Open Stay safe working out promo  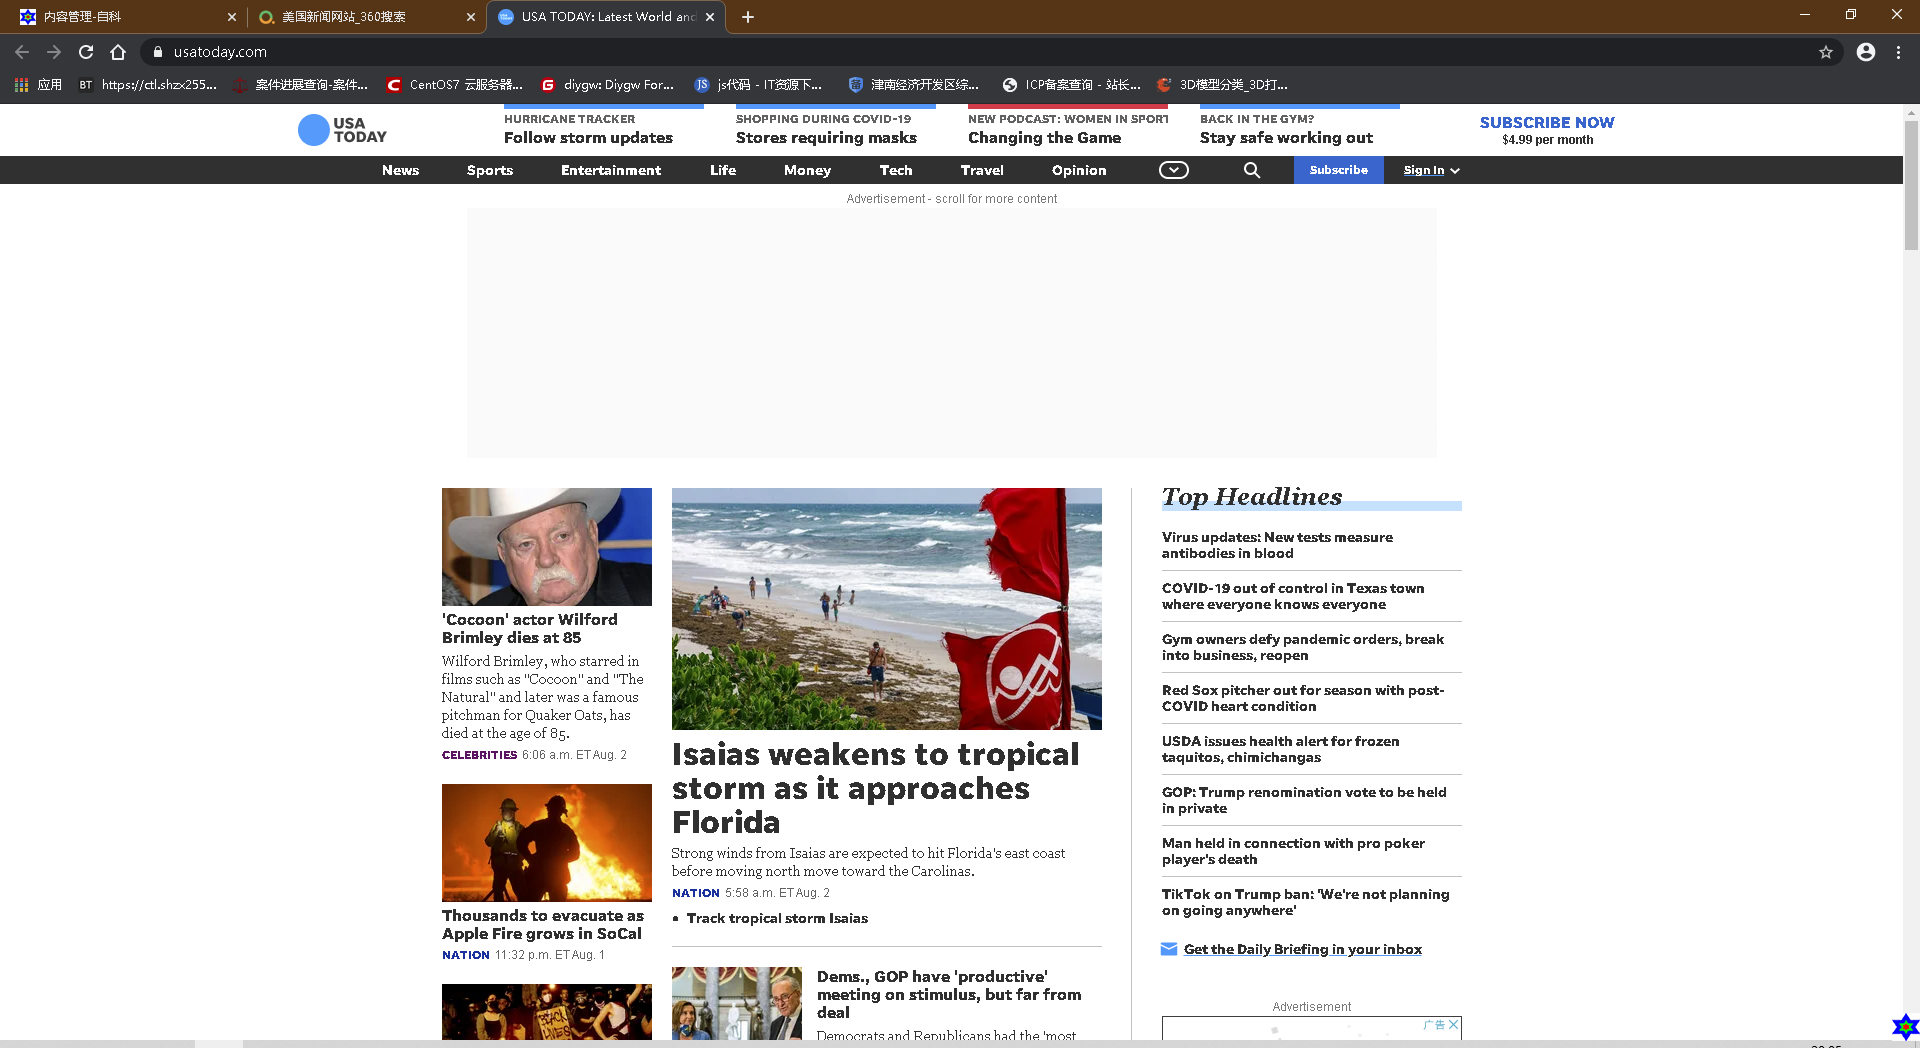coord(1299,128)
